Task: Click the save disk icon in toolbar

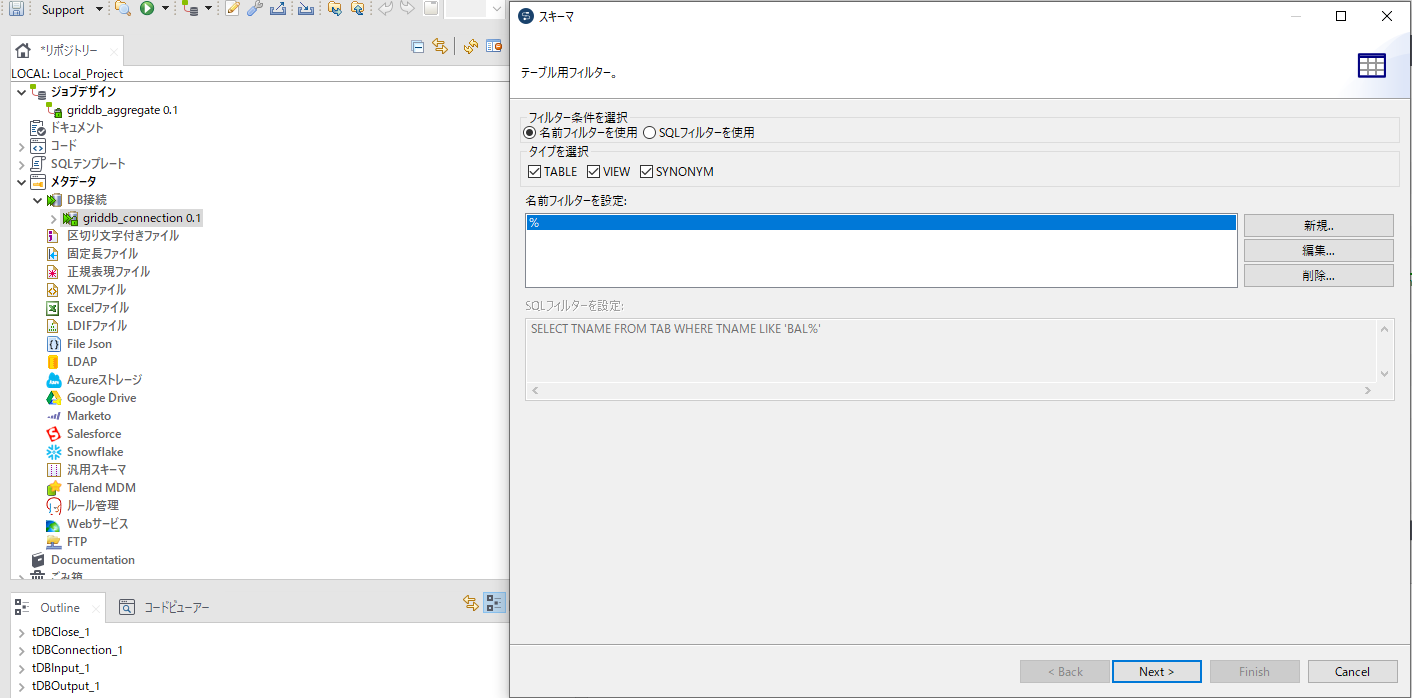Action: [x=16, y=9]
